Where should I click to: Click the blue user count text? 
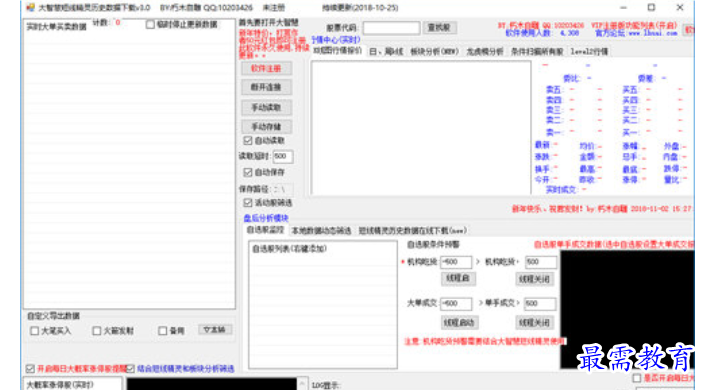[x=542, y=33]
